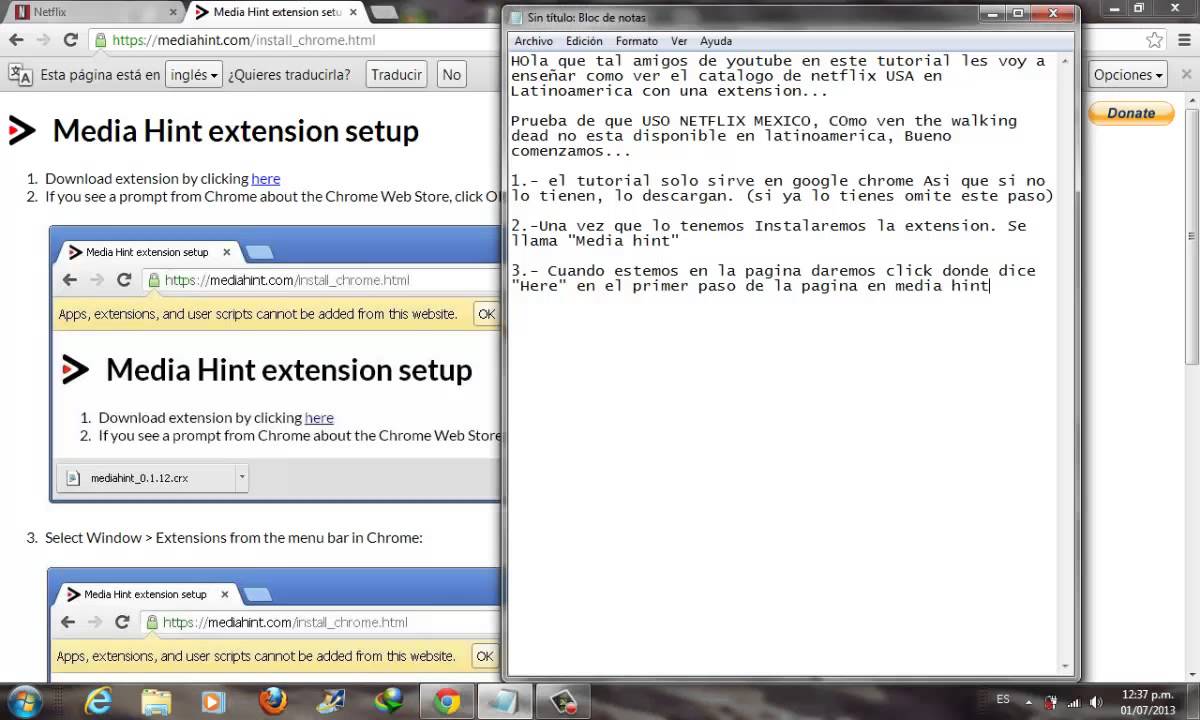The height and width of the screenshot is (720, 1200).
Task: Click the Show desktop button
Action: tap(1192, 701)
